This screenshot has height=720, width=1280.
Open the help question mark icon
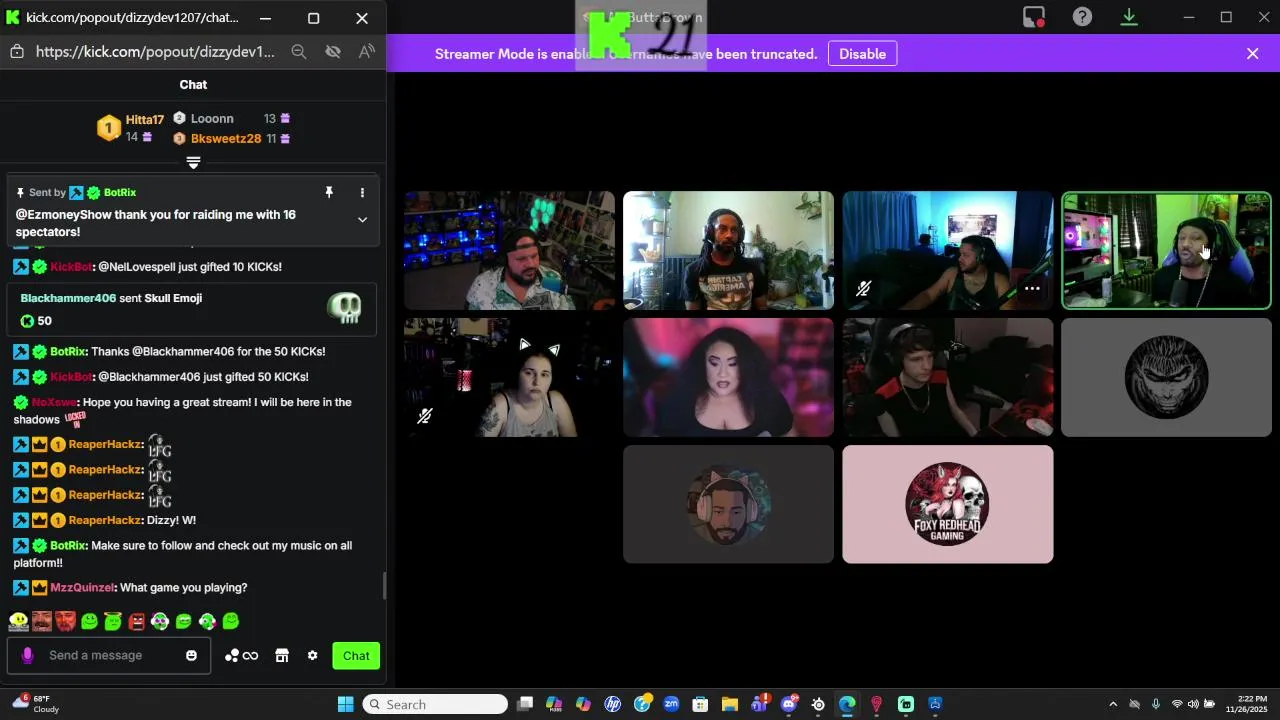[x=1082, y=17]
